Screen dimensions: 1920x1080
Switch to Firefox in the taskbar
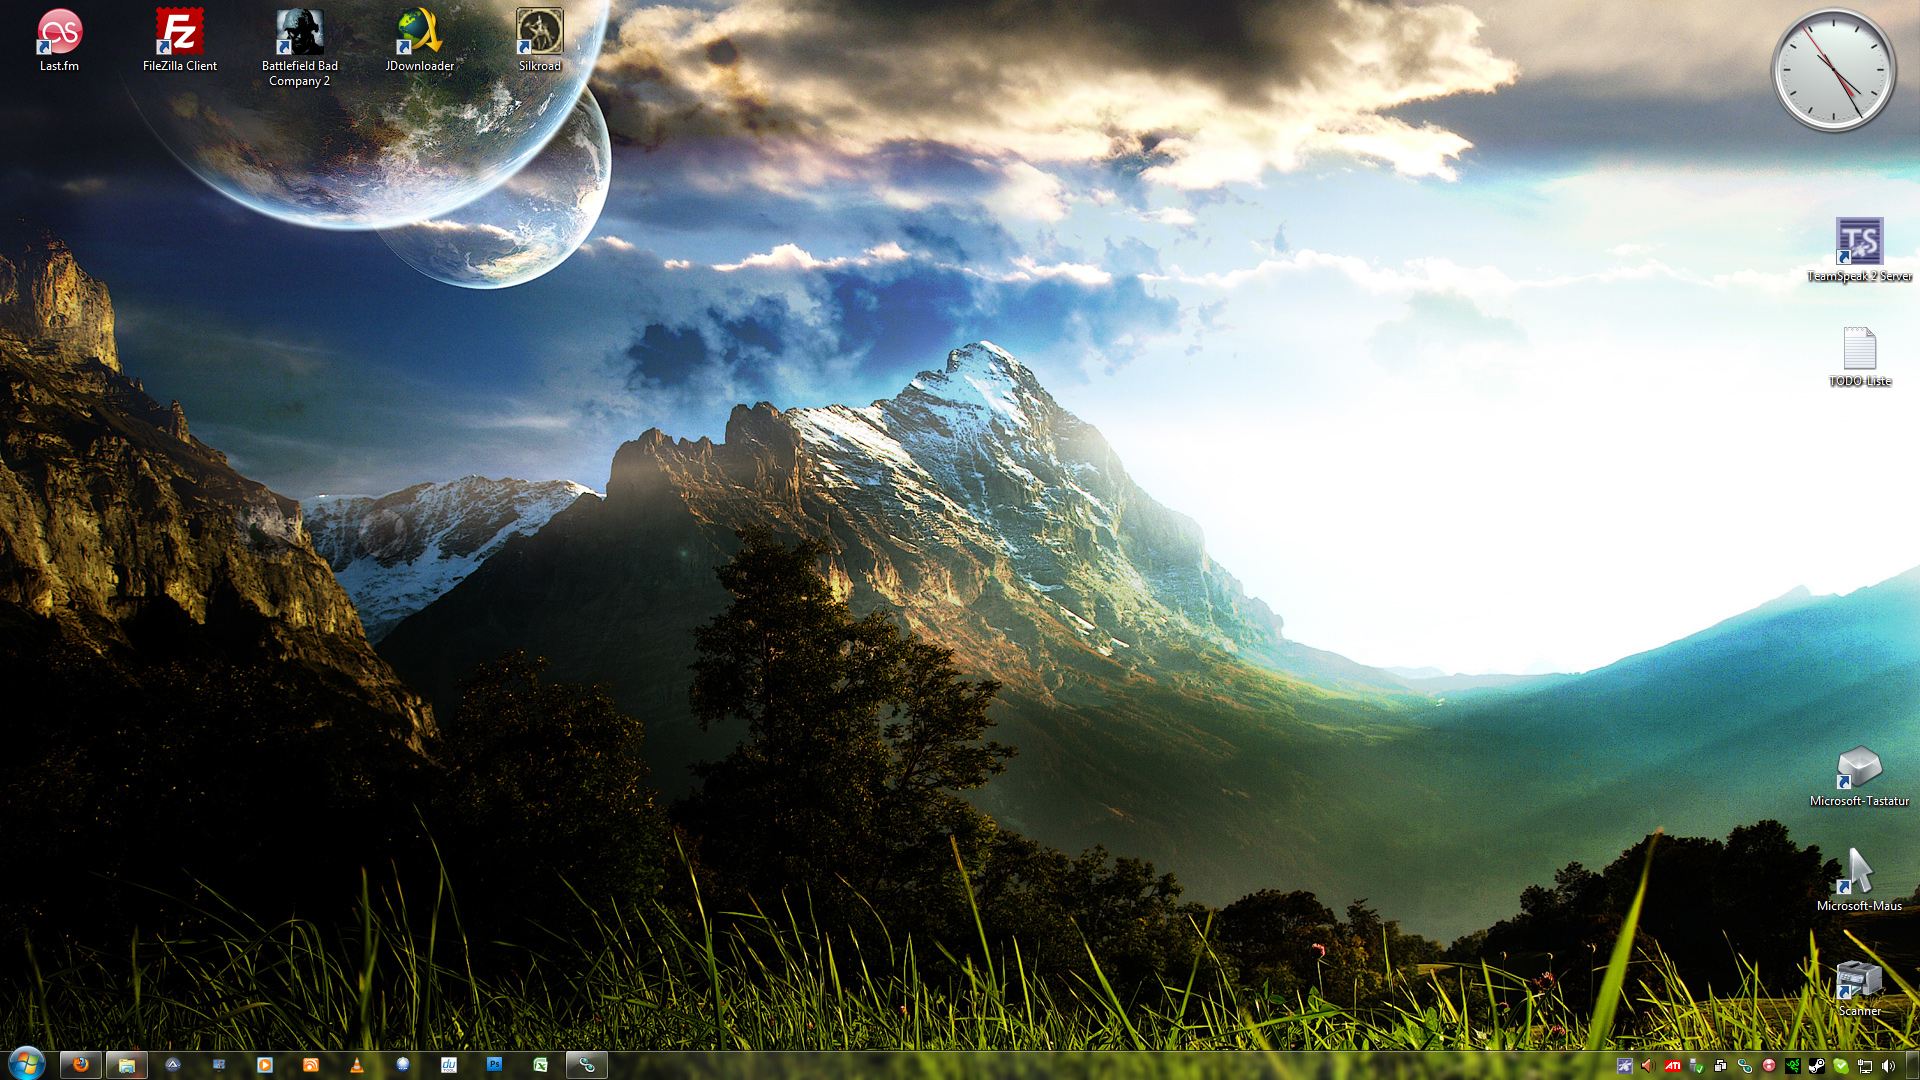click(x=81, y=1065)
